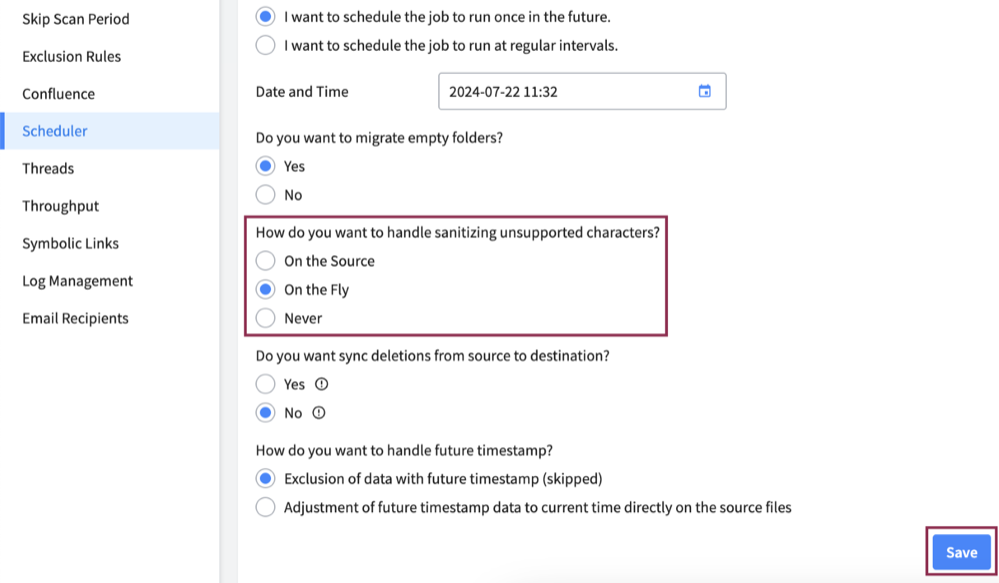
Task: Select On the Source sanitizing option
Action: (265, 260)
